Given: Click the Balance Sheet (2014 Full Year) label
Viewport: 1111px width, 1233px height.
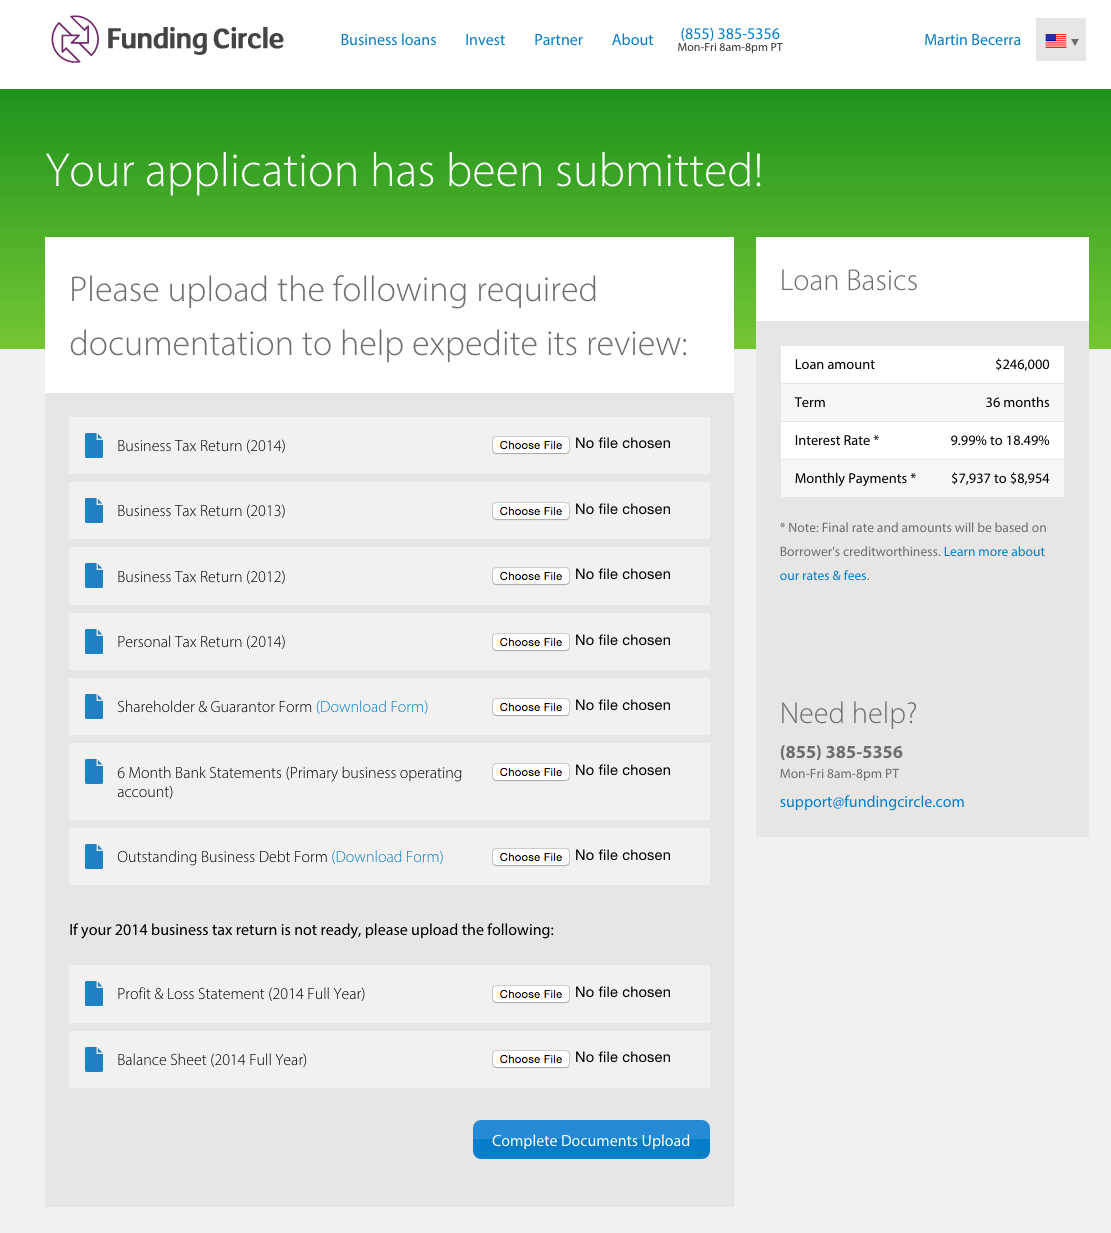Looking at the screenshot, I should (x=212, y=1060).
